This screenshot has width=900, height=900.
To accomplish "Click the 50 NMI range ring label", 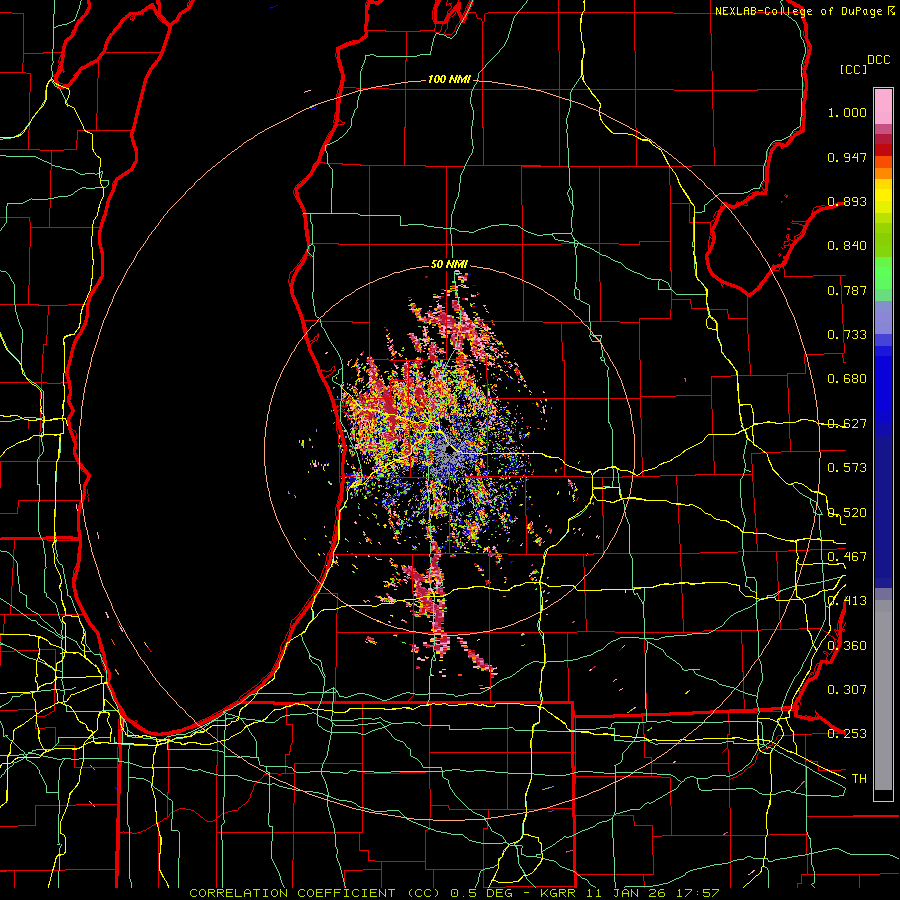I will coord(449,265).
